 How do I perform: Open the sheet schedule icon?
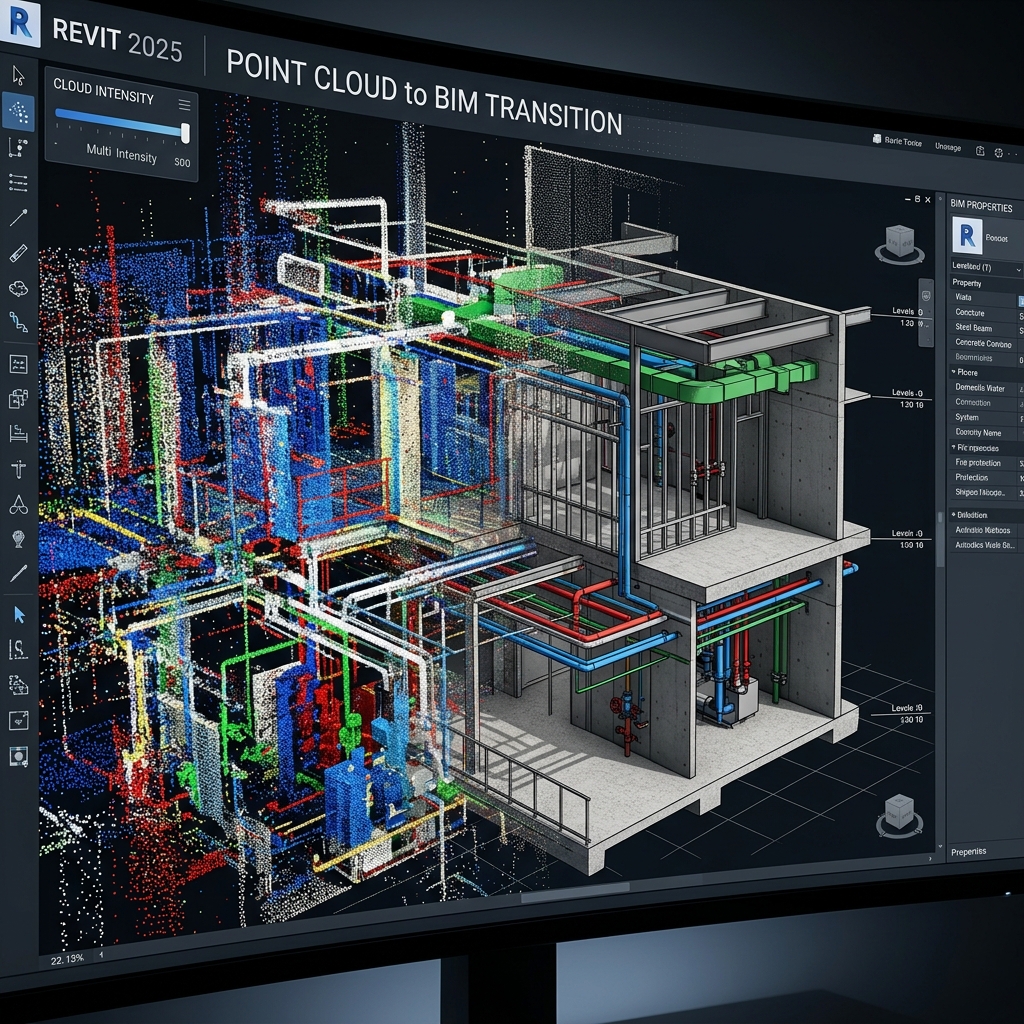point(18,364)
